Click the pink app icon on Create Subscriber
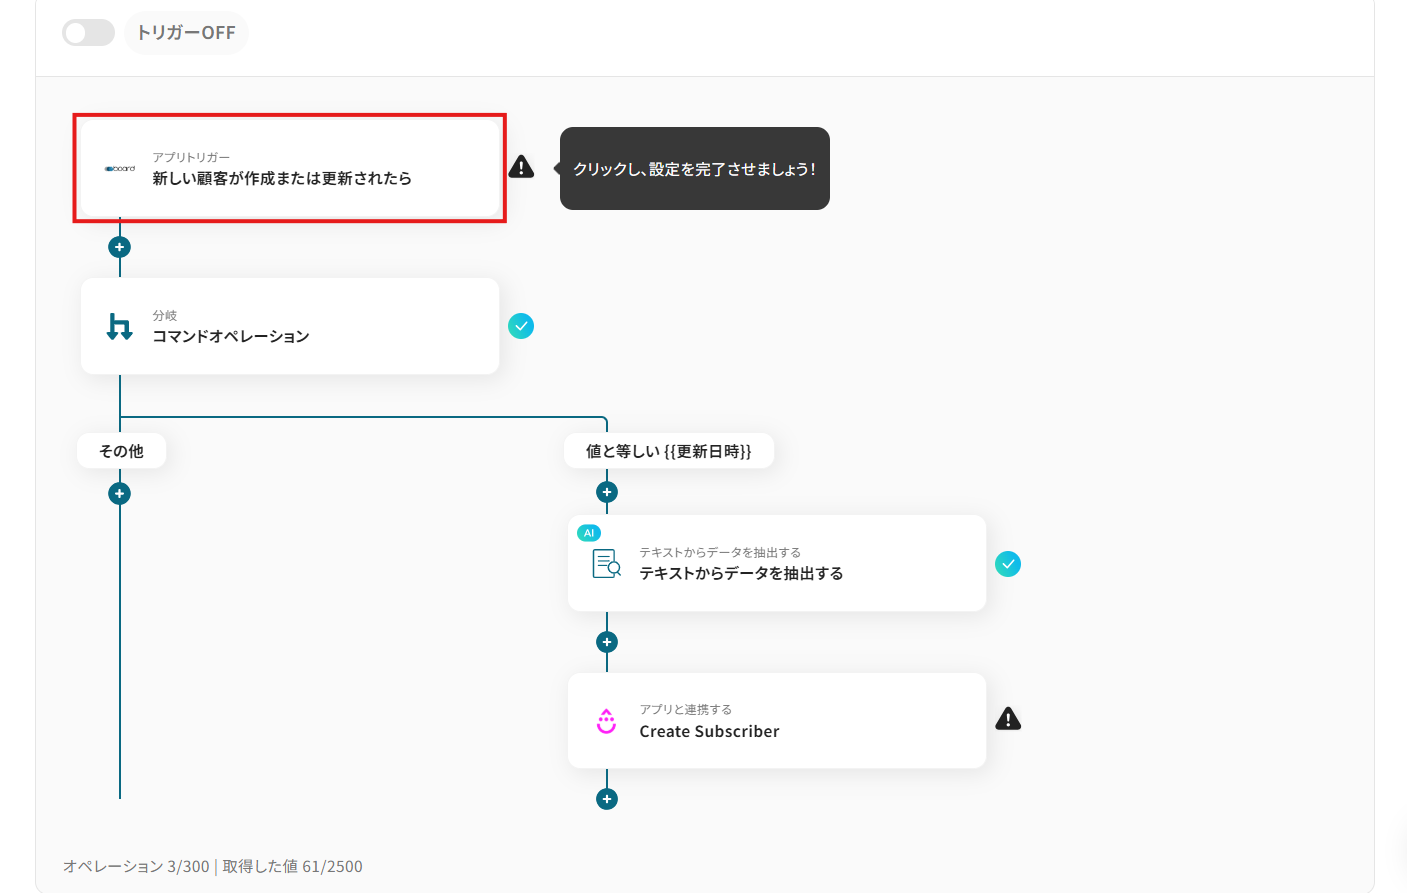The image size is (1407, 893). 607,721
